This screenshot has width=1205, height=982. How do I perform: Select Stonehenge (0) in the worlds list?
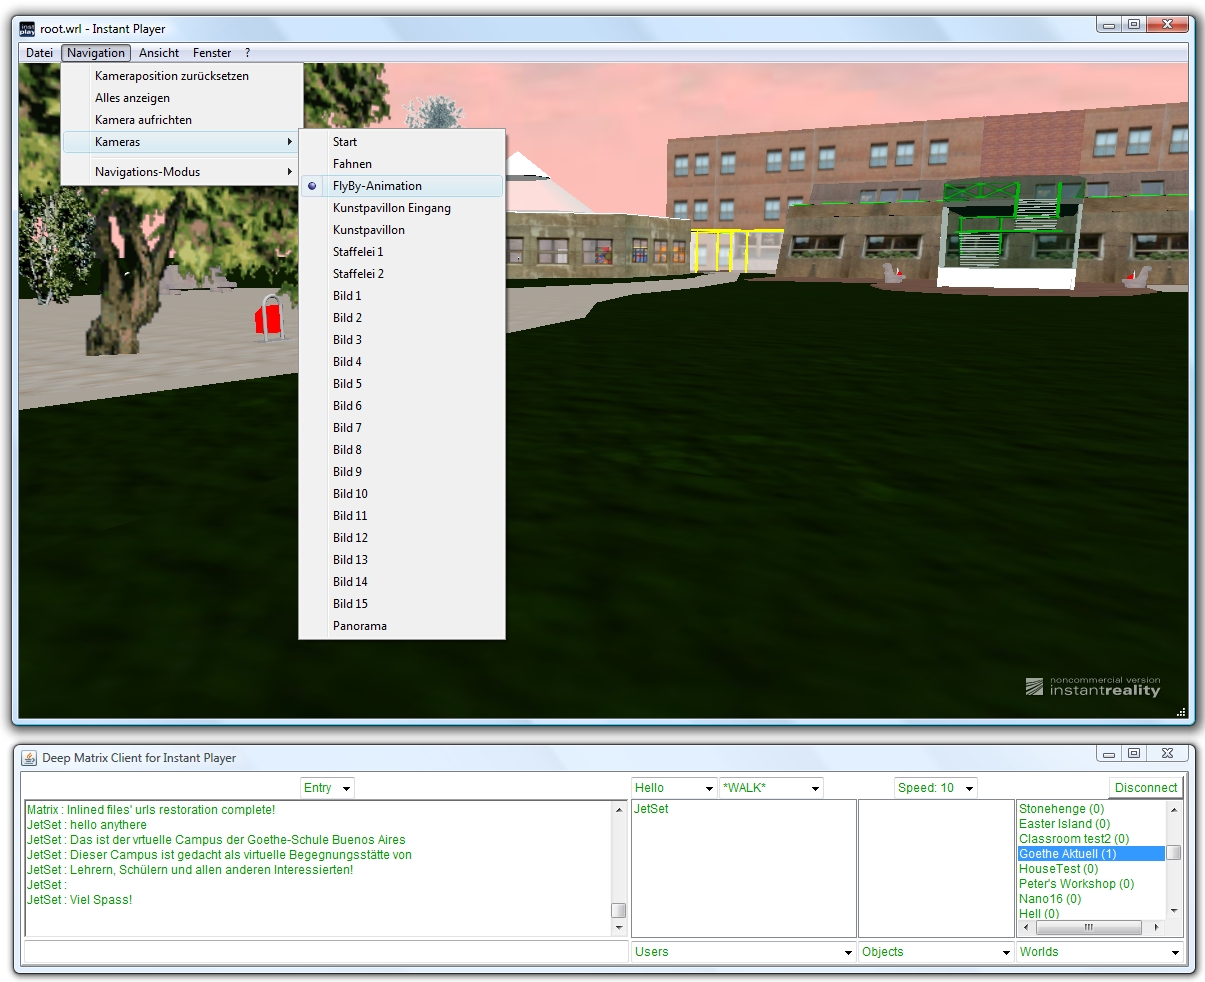tap(1061, 809)
